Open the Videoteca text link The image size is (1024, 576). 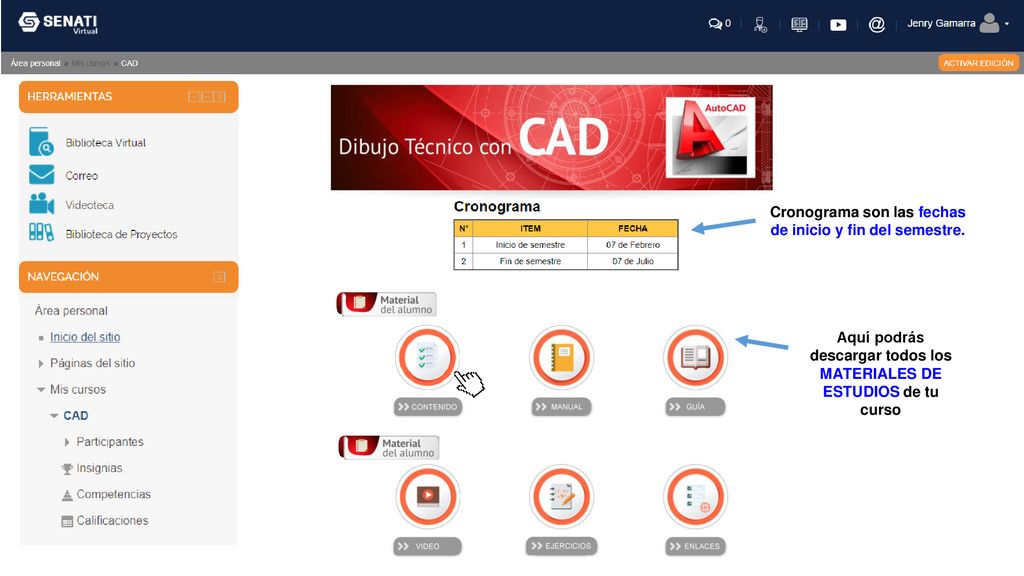pyautogui.click(x=89, y=204)
